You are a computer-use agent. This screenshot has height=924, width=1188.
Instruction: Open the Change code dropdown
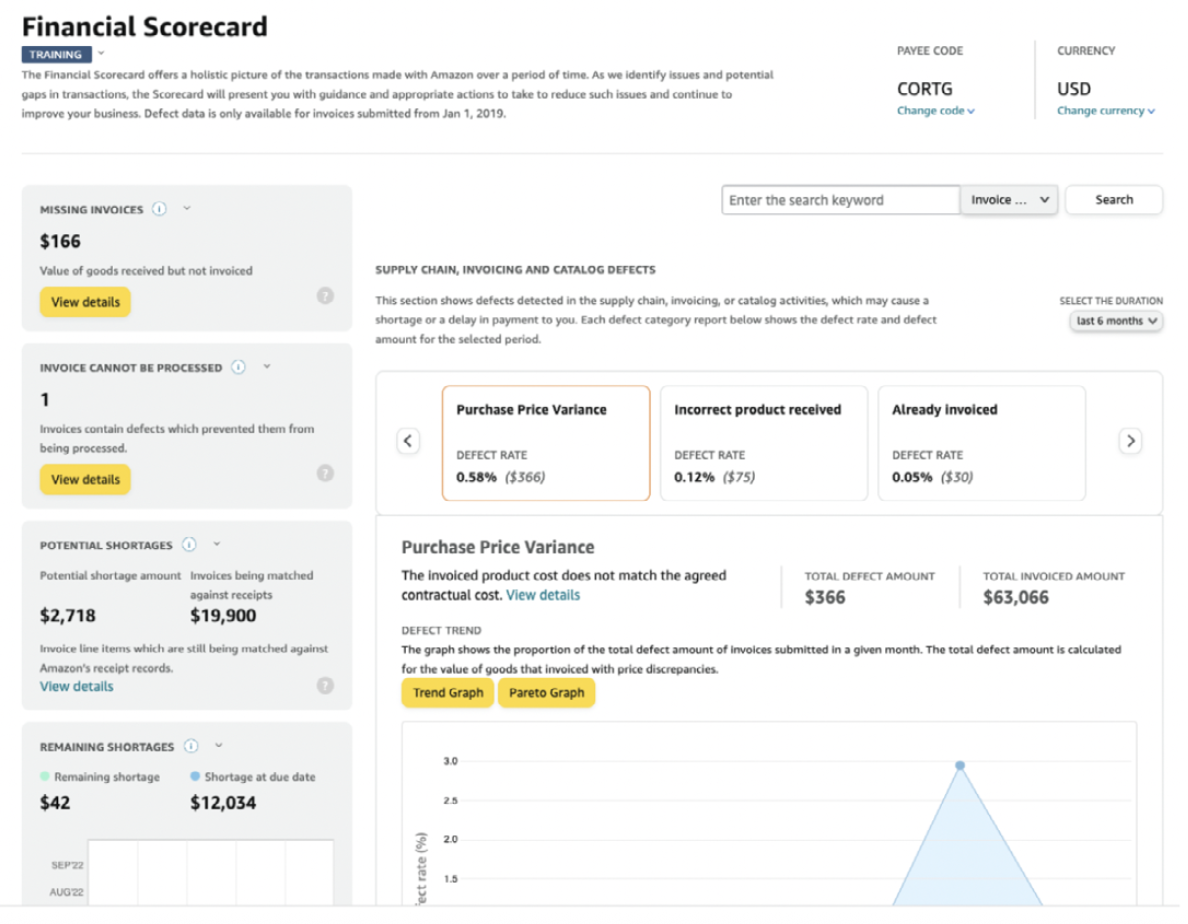pyautogui.click(x=936, y=111)
